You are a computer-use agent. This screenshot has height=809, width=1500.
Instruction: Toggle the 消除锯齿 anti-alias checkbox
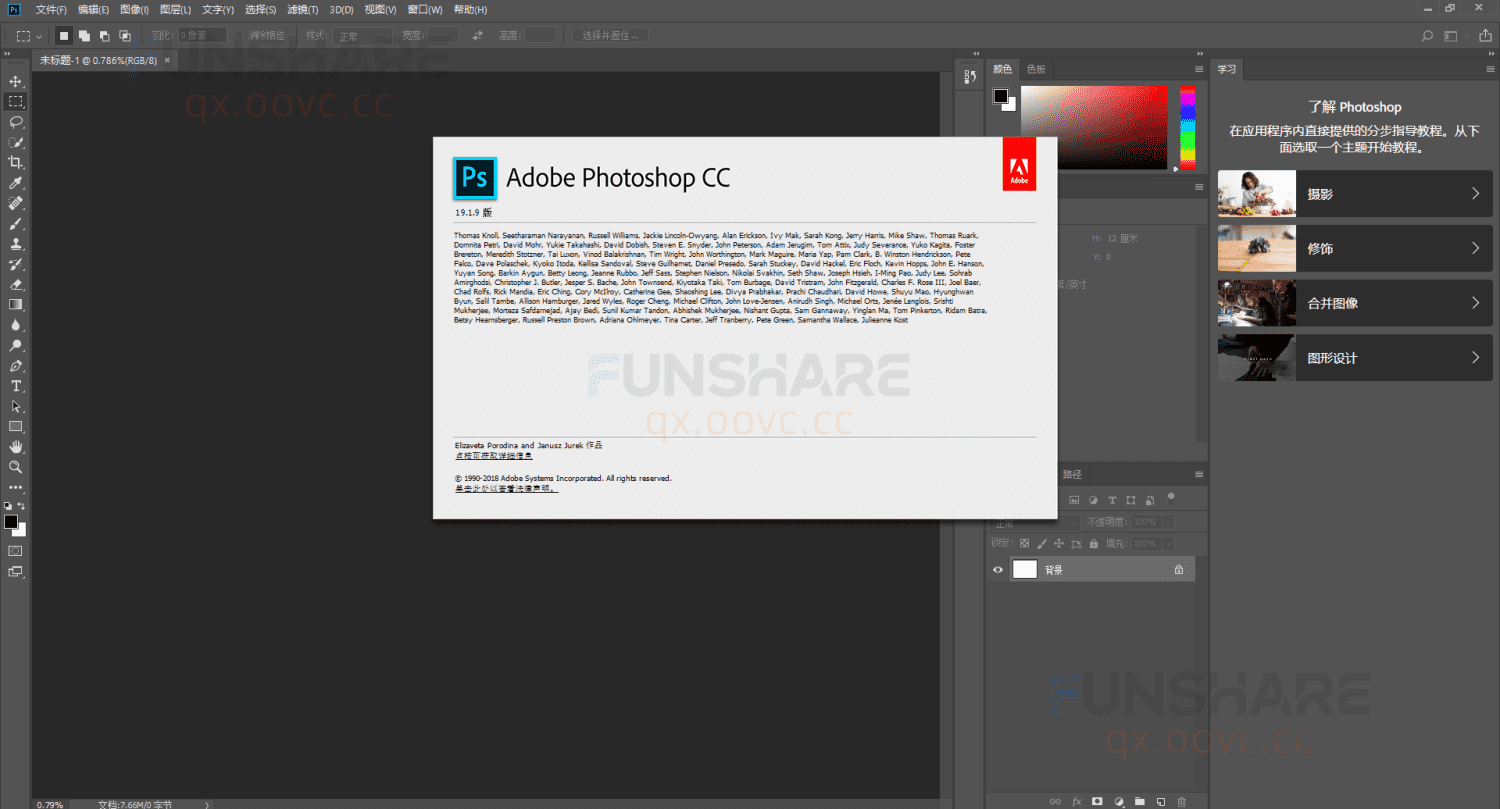pyautogui.click(x=239, y=36)
